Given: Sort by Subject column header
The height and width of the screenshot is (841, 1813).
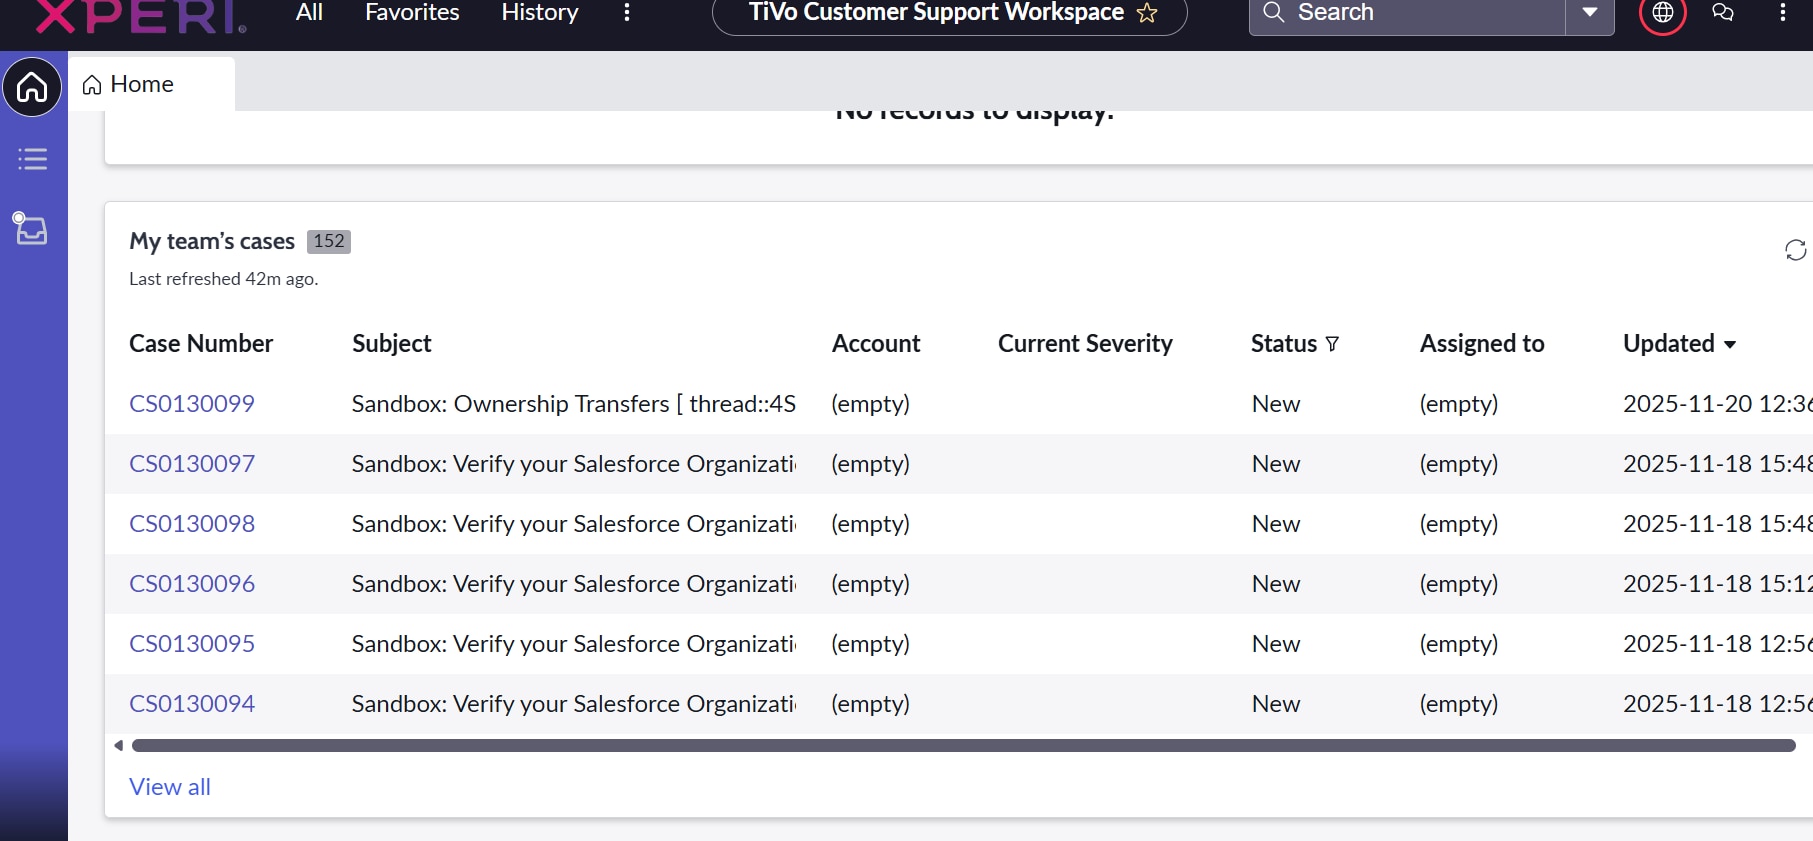Looking at the screenshot, I should (x=392, y=344).
